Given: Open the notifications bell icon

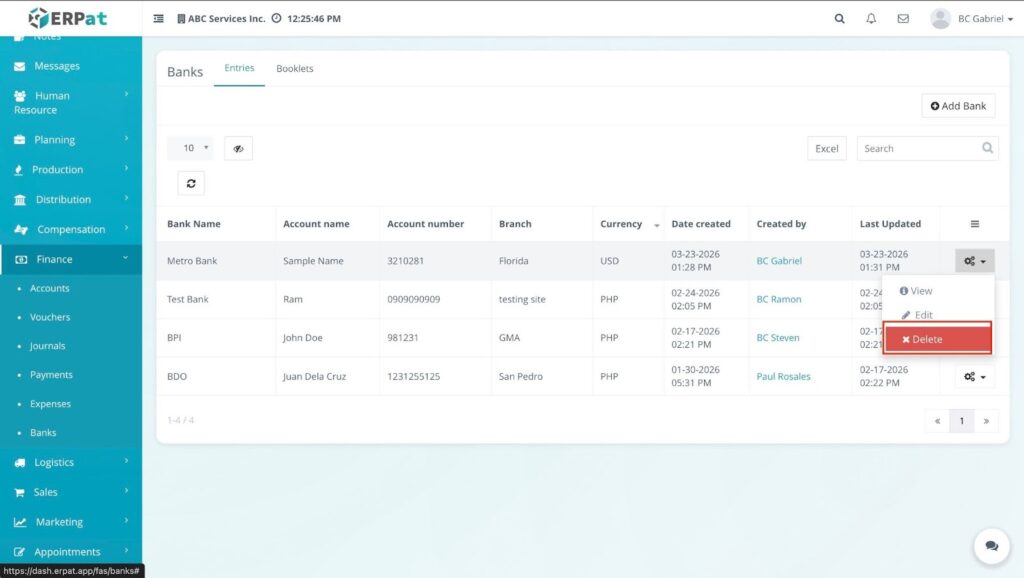Looking at the screenshot, I should [x=871, y=18].
